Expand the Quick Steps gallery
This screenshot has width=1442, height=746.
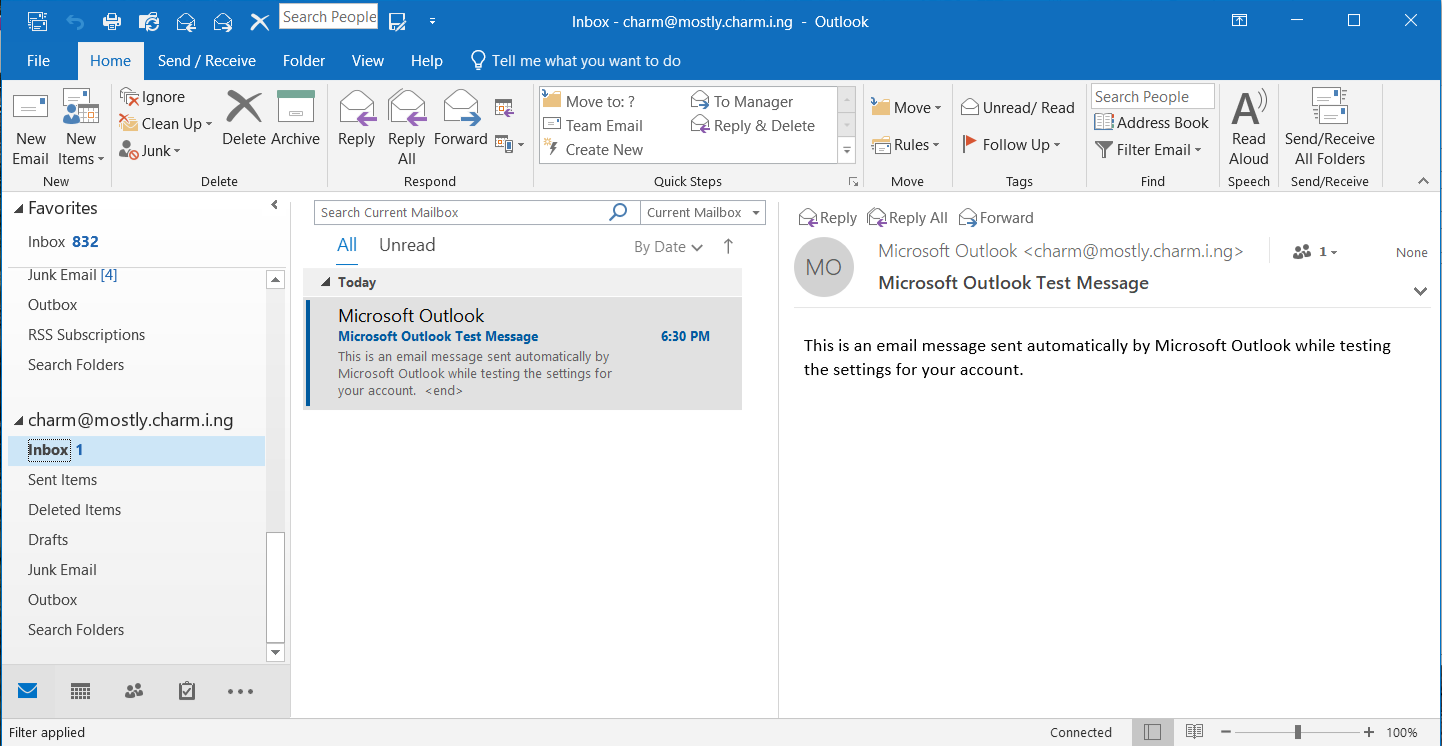pos(847,150)
